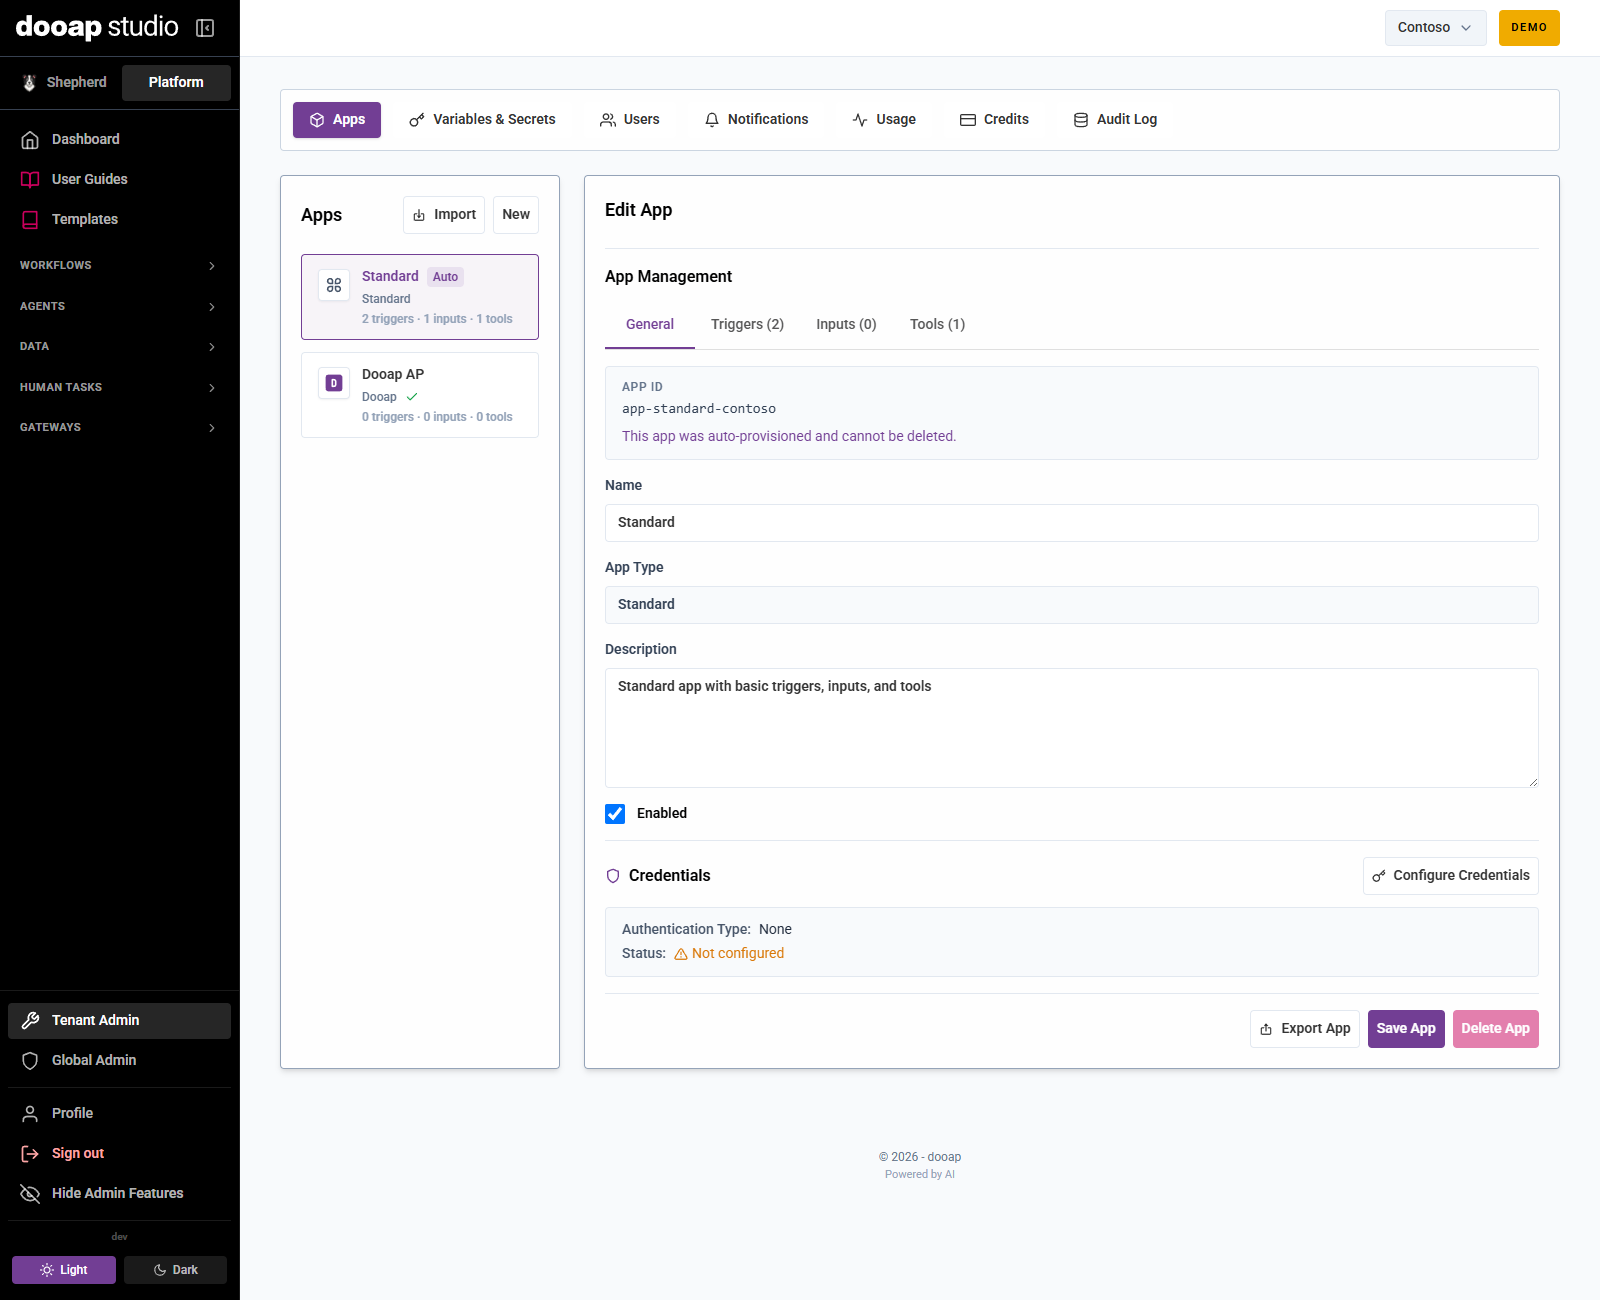The image size is (1600, 1300).
Task: Switch to Tools (1) tab
Action: pos(937,325)
